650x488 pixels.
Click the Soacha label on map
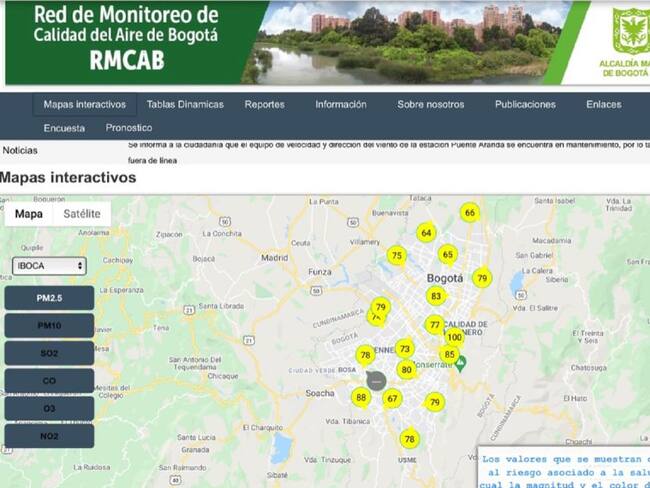point(320,393)
